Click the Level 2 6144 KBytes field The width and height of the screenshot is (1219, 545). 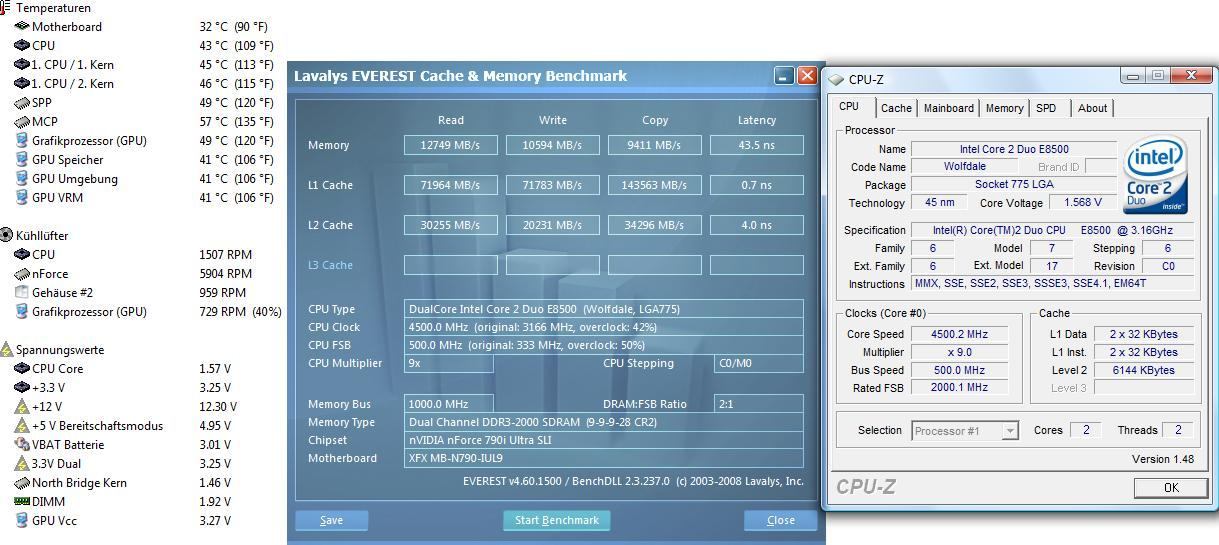pos(1143,370)
